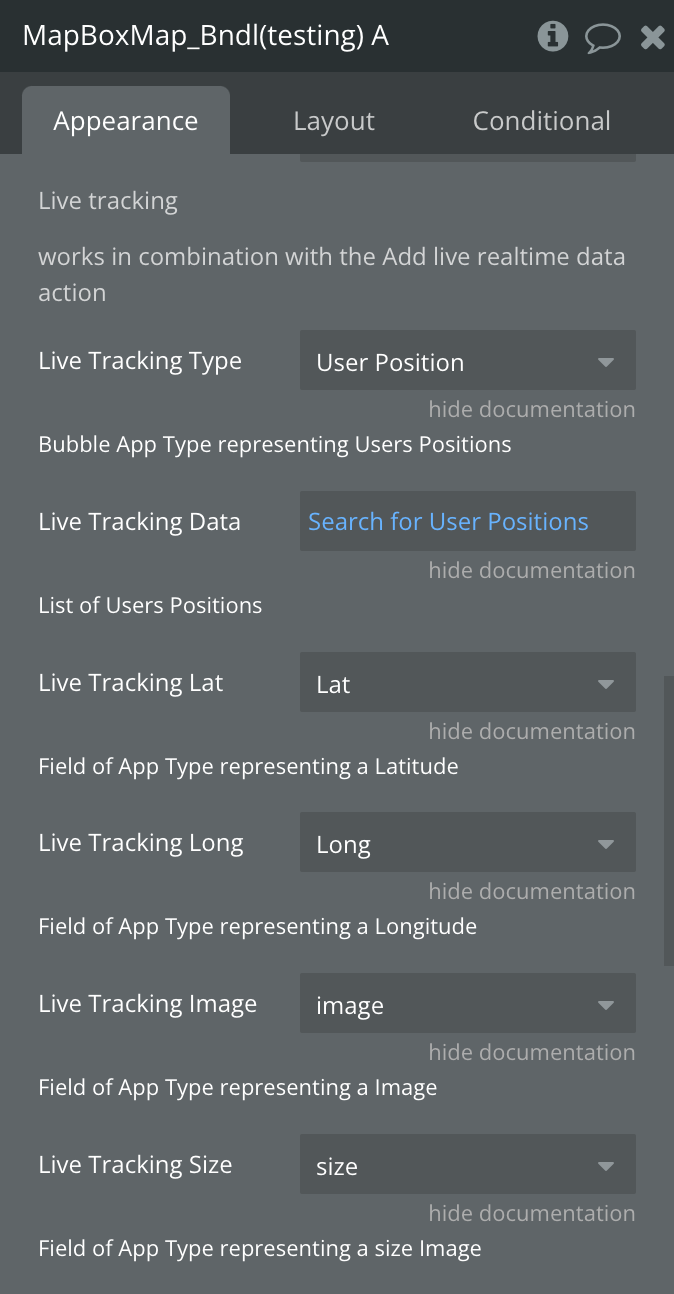674x1294 pixels.
Task: Click the property panel vertical scrollbar
Action: (669, 820)
